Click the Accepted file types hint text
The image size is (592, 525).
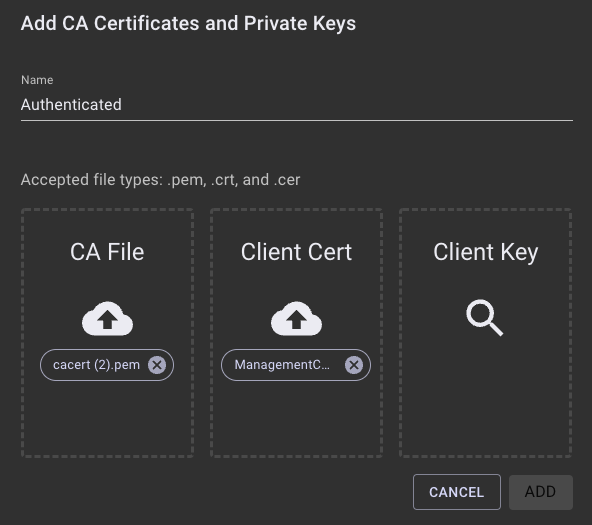[x=160, y=180]
